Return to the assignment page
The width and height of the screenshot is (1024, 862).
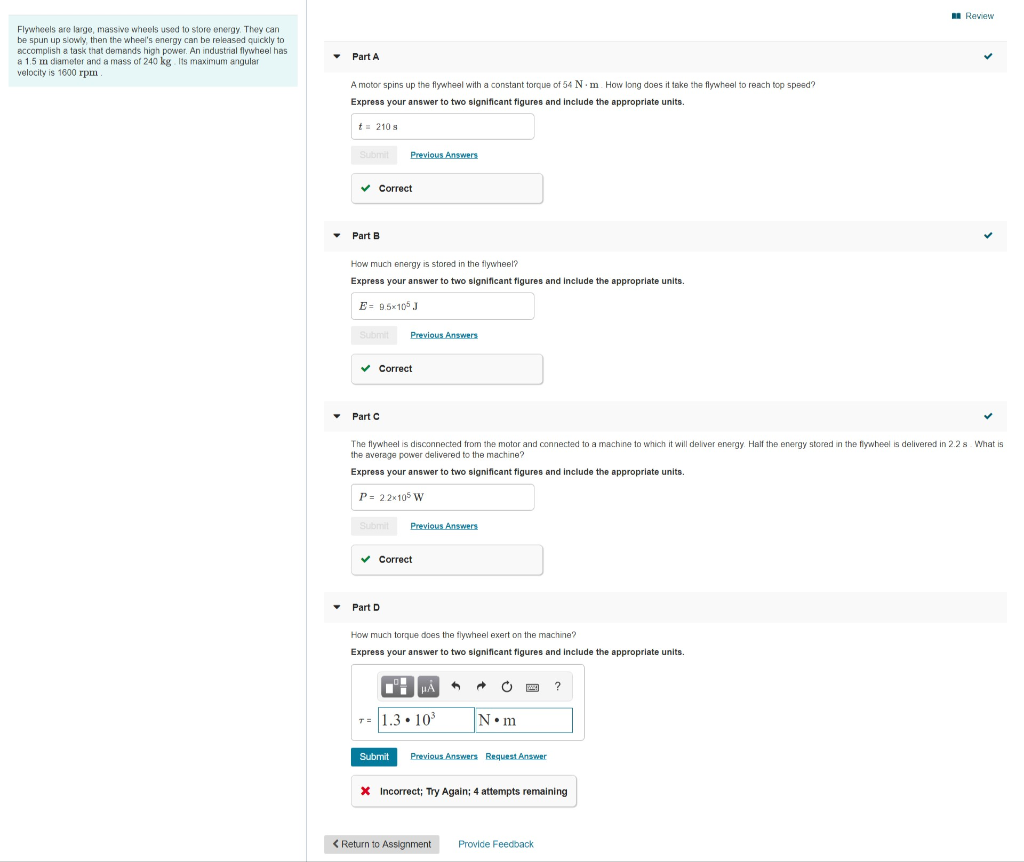coord(381,844)
